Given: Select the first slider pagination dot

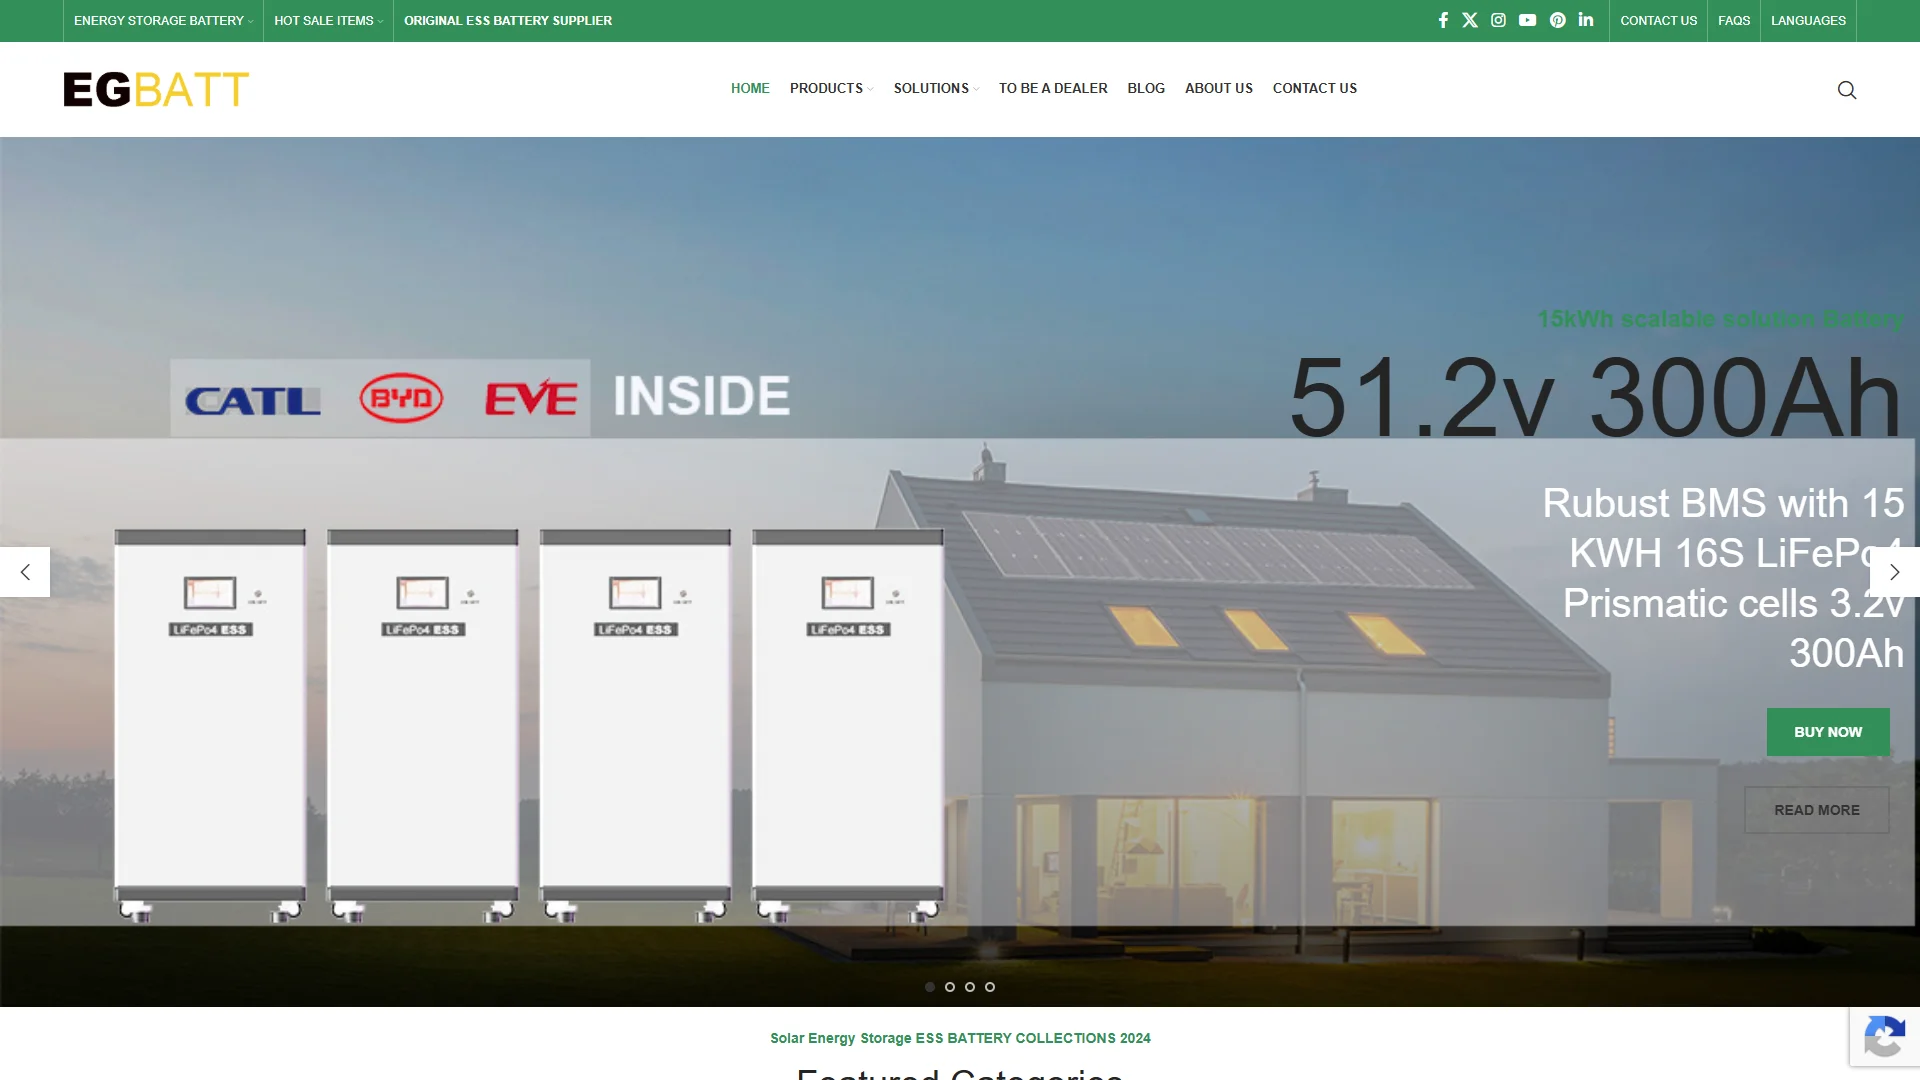Looking at the screenshot, I should point(930,987).
